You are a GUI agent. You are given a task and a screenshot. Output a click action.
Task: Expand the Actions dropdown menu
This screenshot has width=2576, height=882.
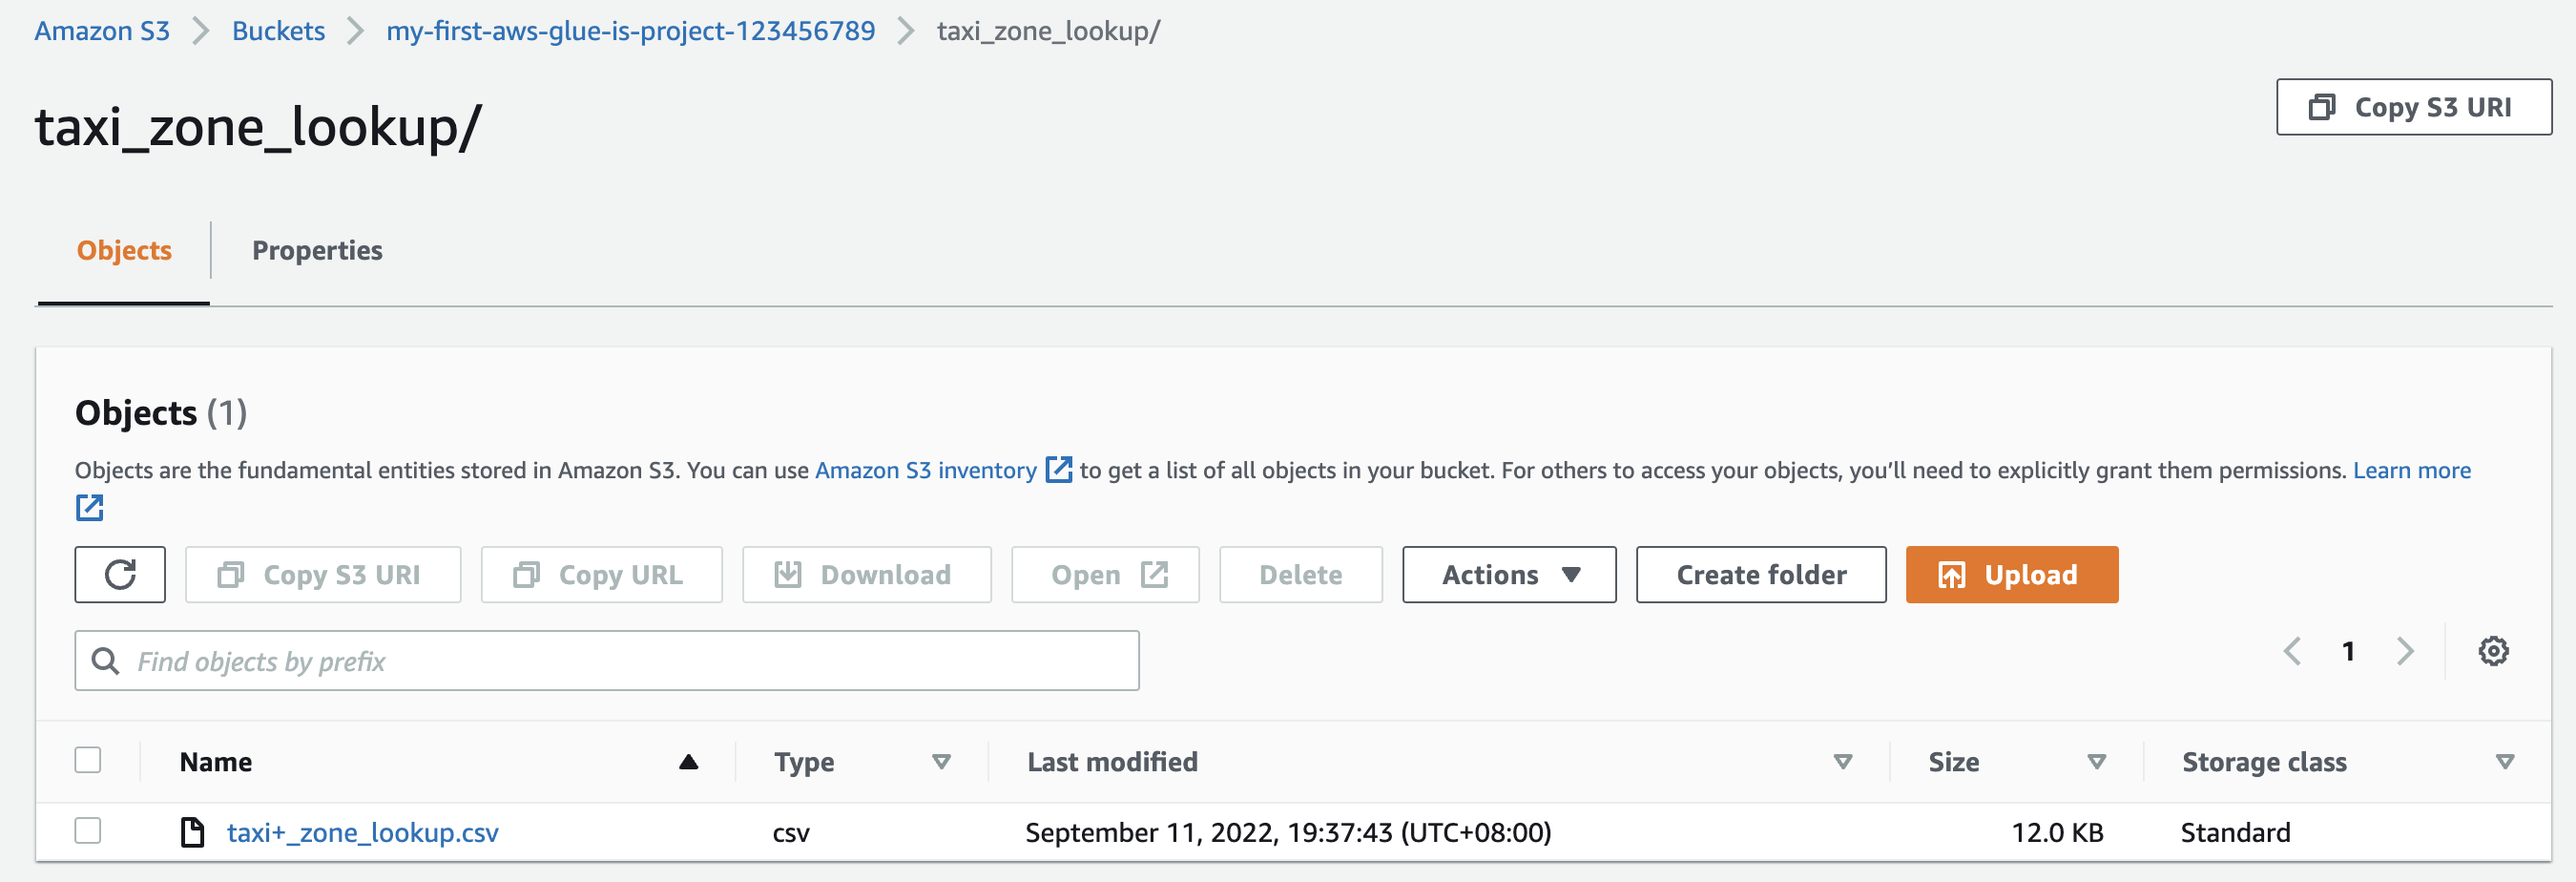click(x=1509, y=574)
